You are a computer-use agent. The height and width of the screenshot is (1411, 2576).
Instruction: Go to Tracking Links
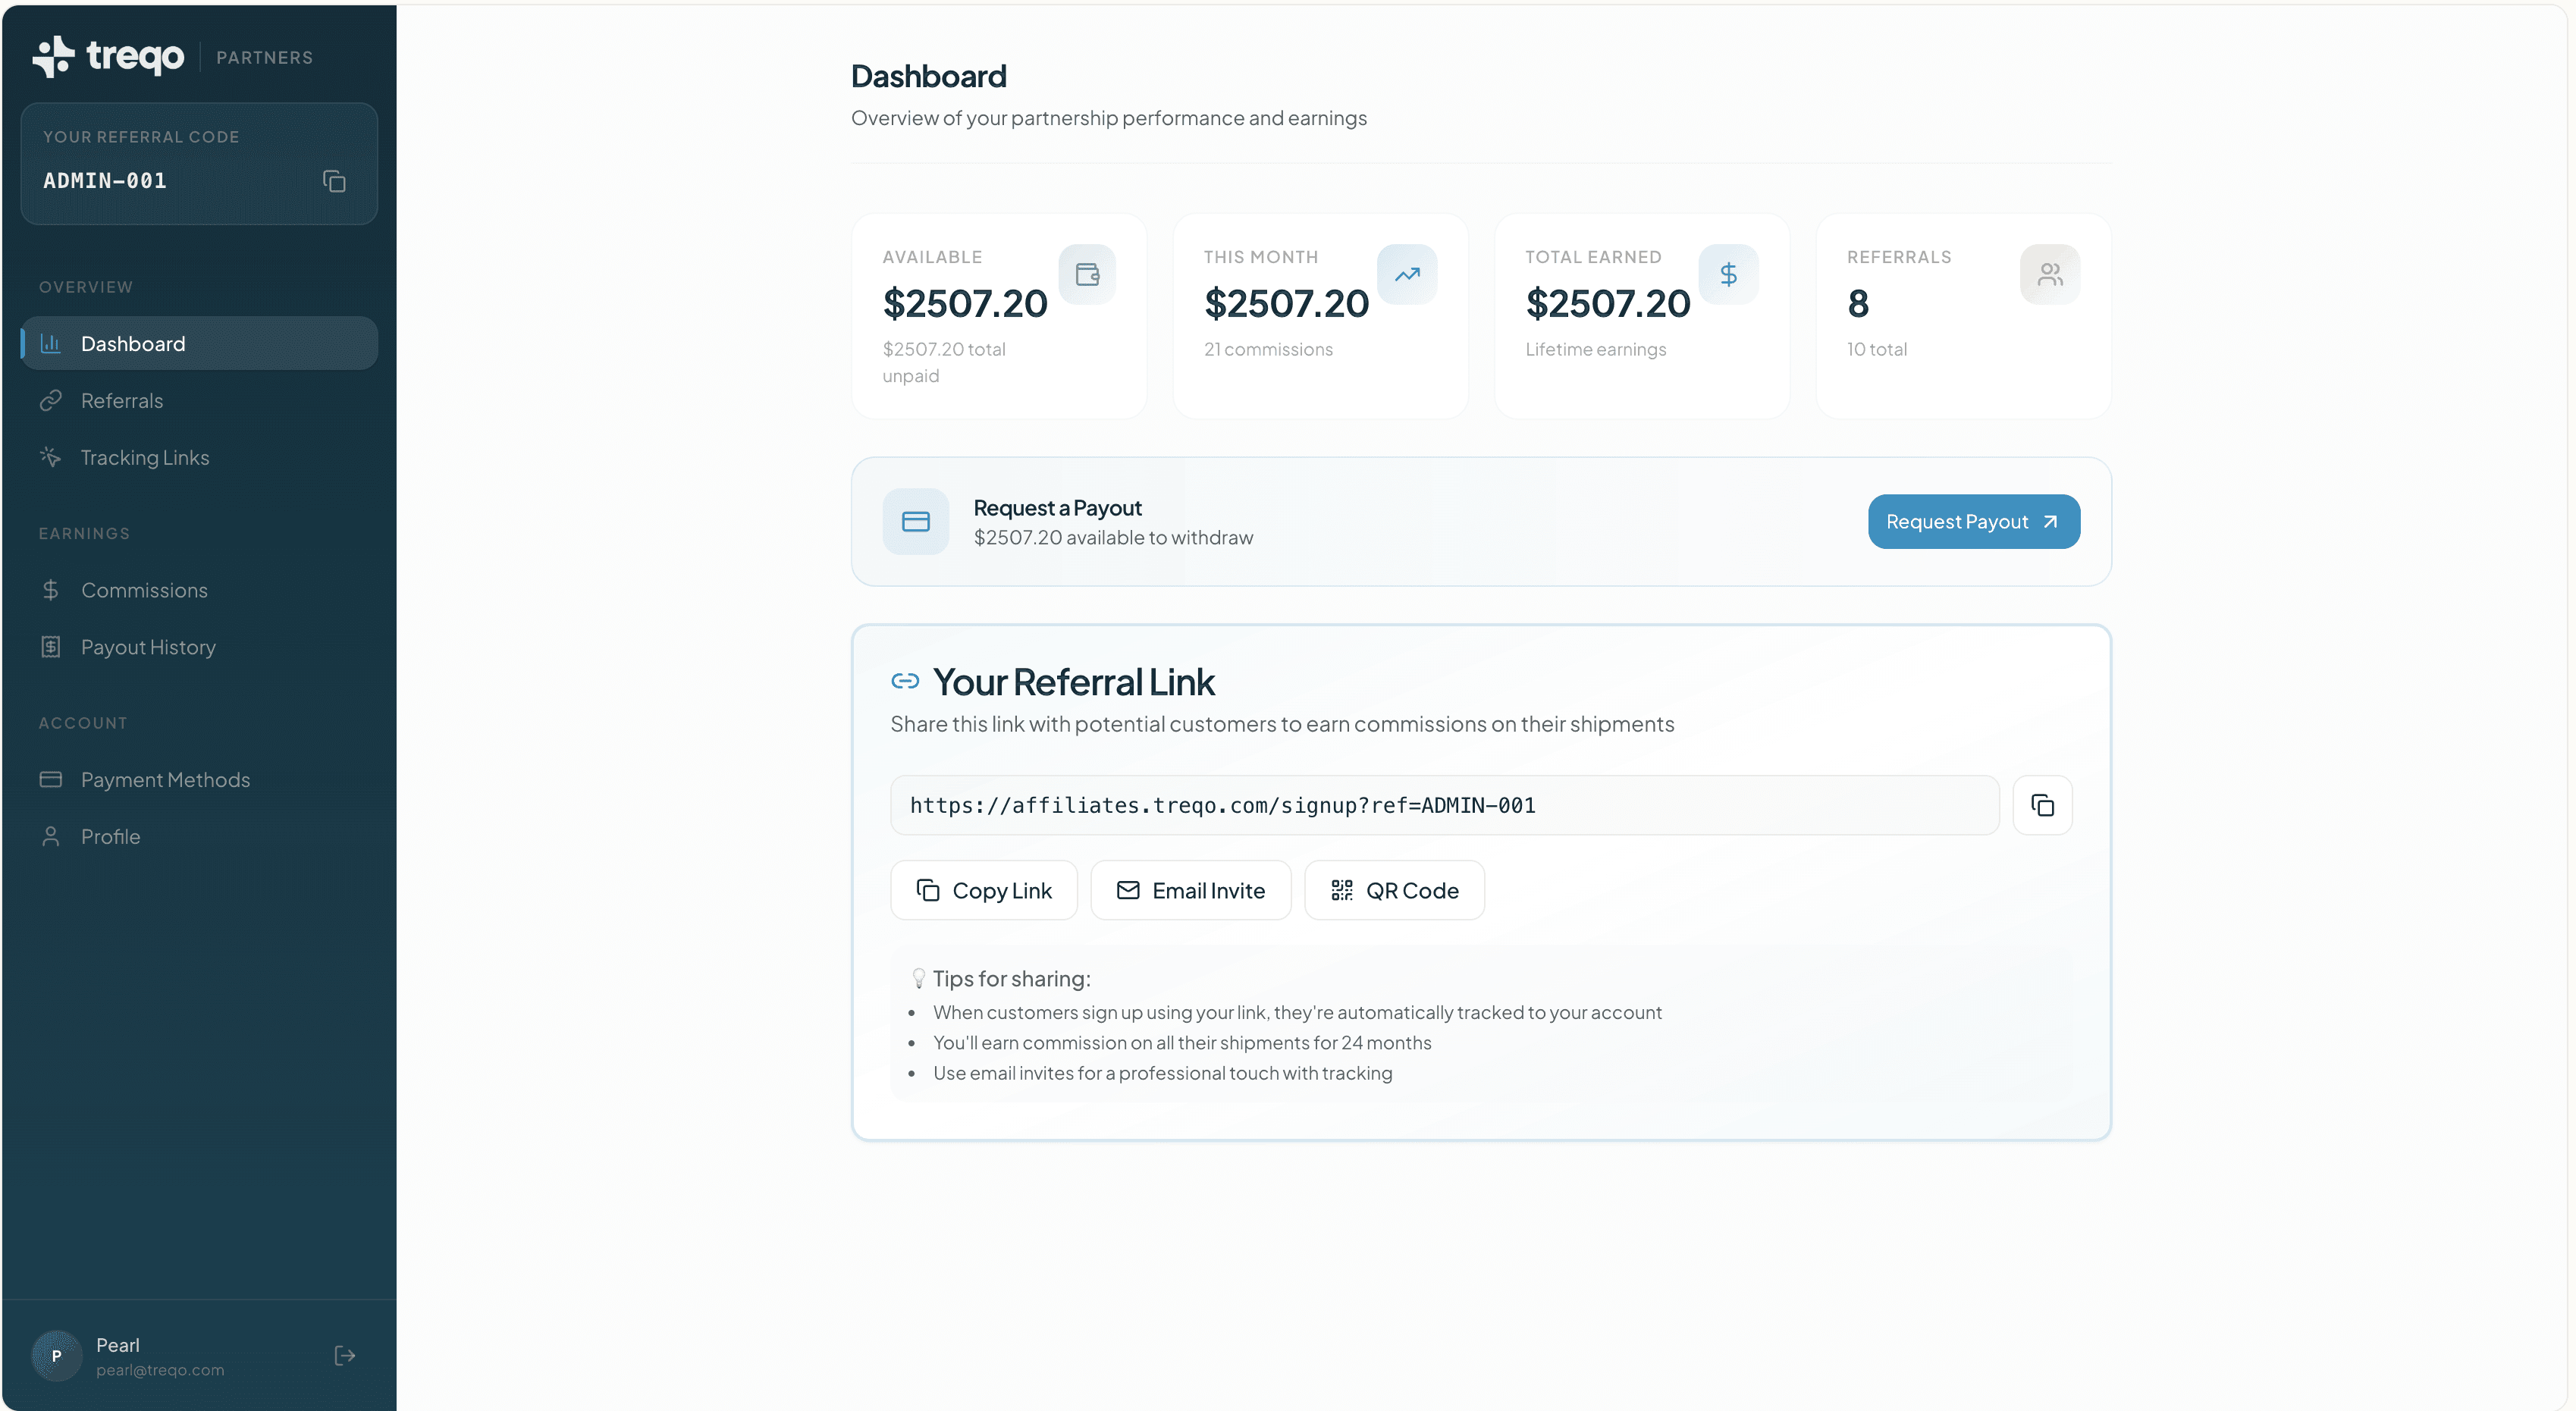tap(145, 458)
